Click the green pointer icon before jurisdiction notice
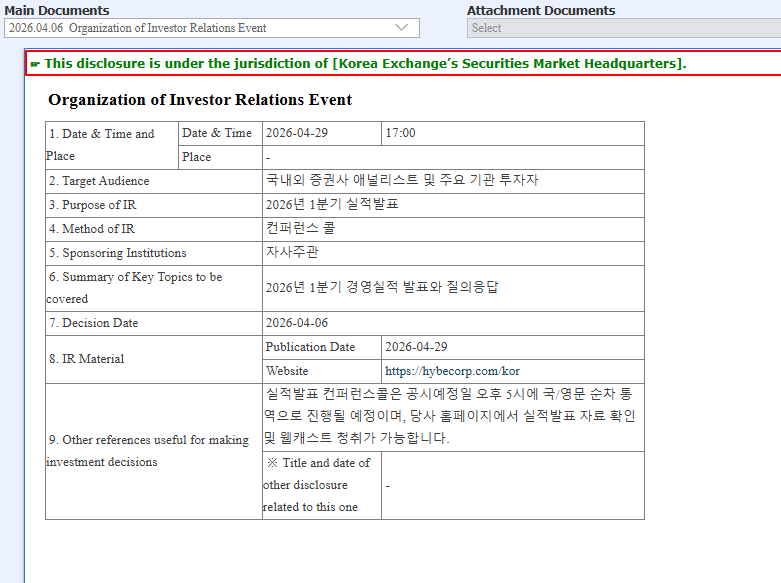The width and height of the screenshot is (781, 583). coord(35,64)
